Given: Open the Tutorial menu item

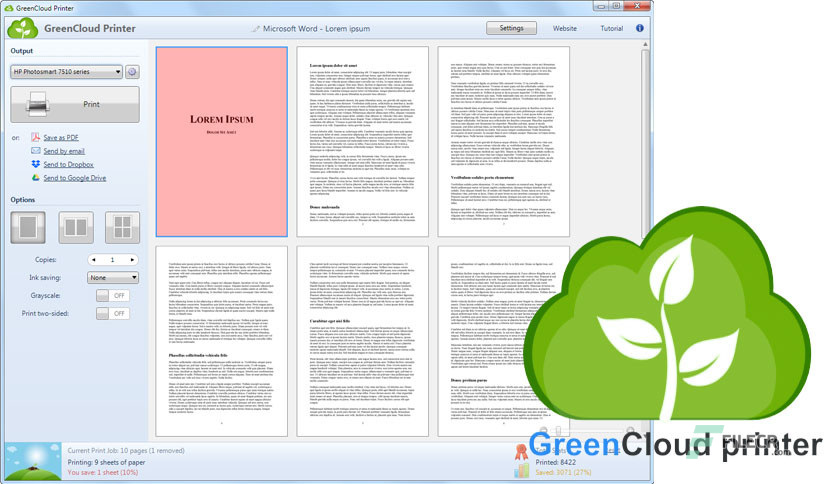Looking at the screenshot, I should point(612,29).
